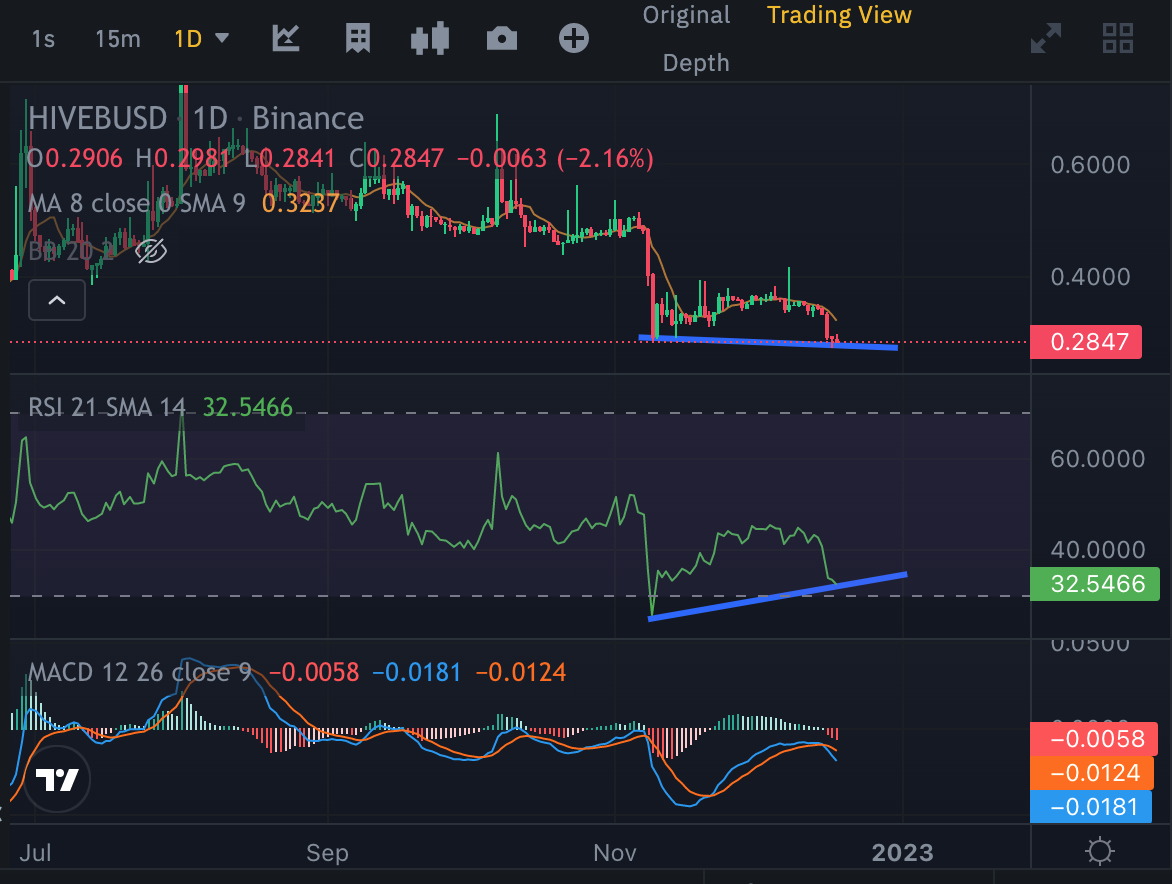
Task: Take a chart snapshot with camera icon
Action: point(502,38)
